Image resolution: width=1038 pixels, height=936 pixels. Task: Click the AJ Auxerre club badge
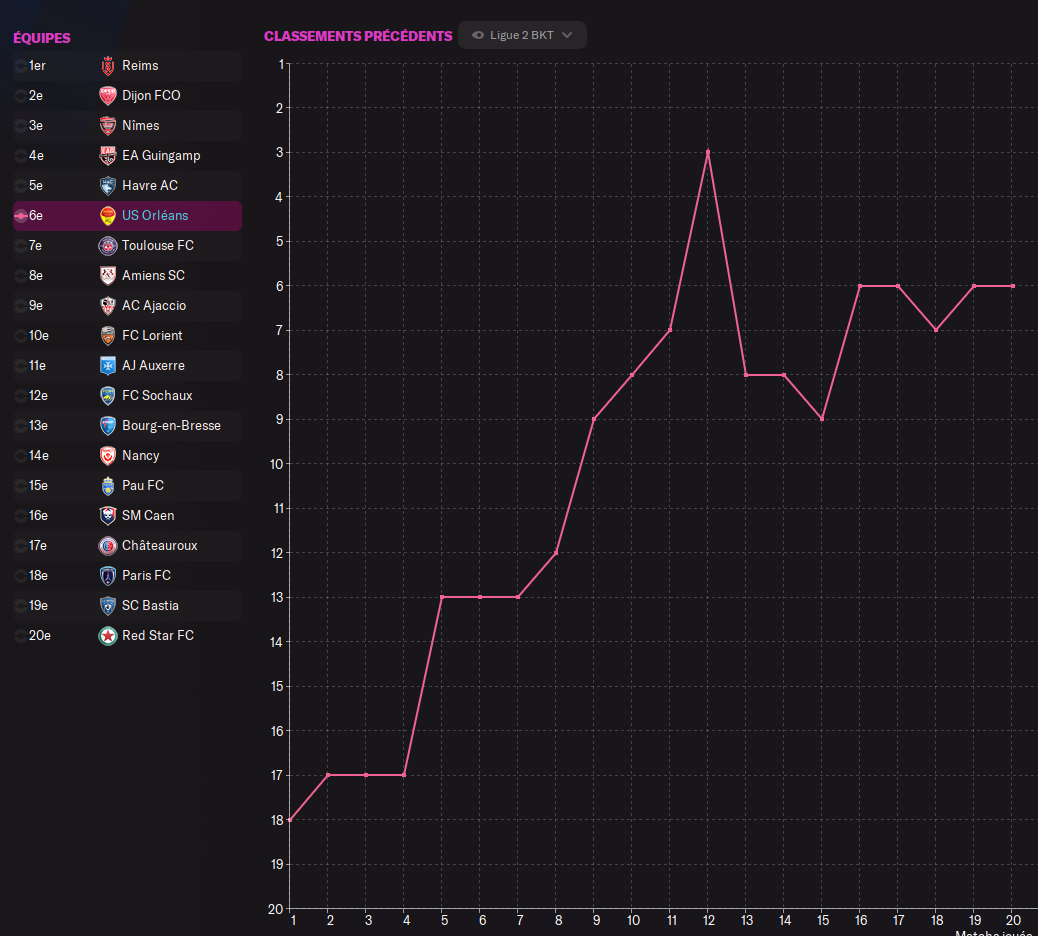click(x=107, y=365)
